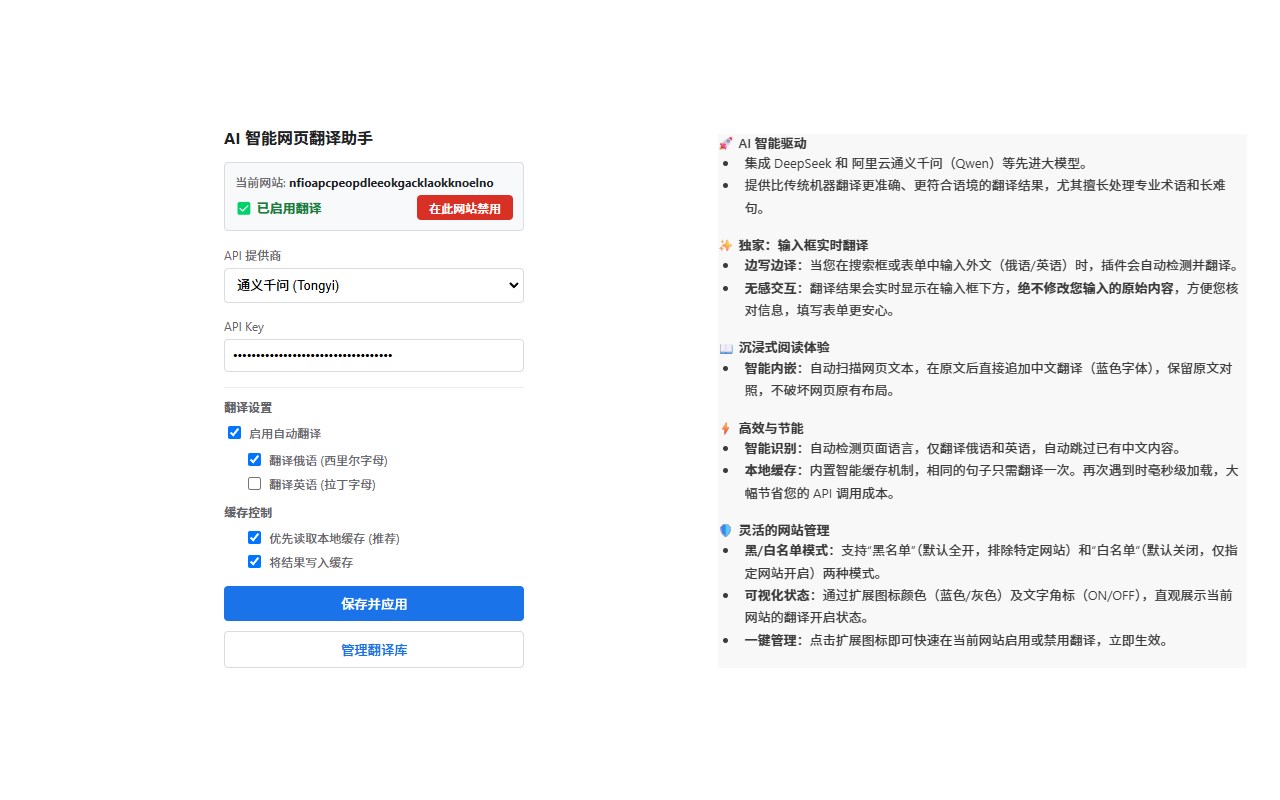This screenshot has height=800, width=1280.
Task: Click the book emoji beside 沉浸式阅读体验
Action: [x=726, y=348]
